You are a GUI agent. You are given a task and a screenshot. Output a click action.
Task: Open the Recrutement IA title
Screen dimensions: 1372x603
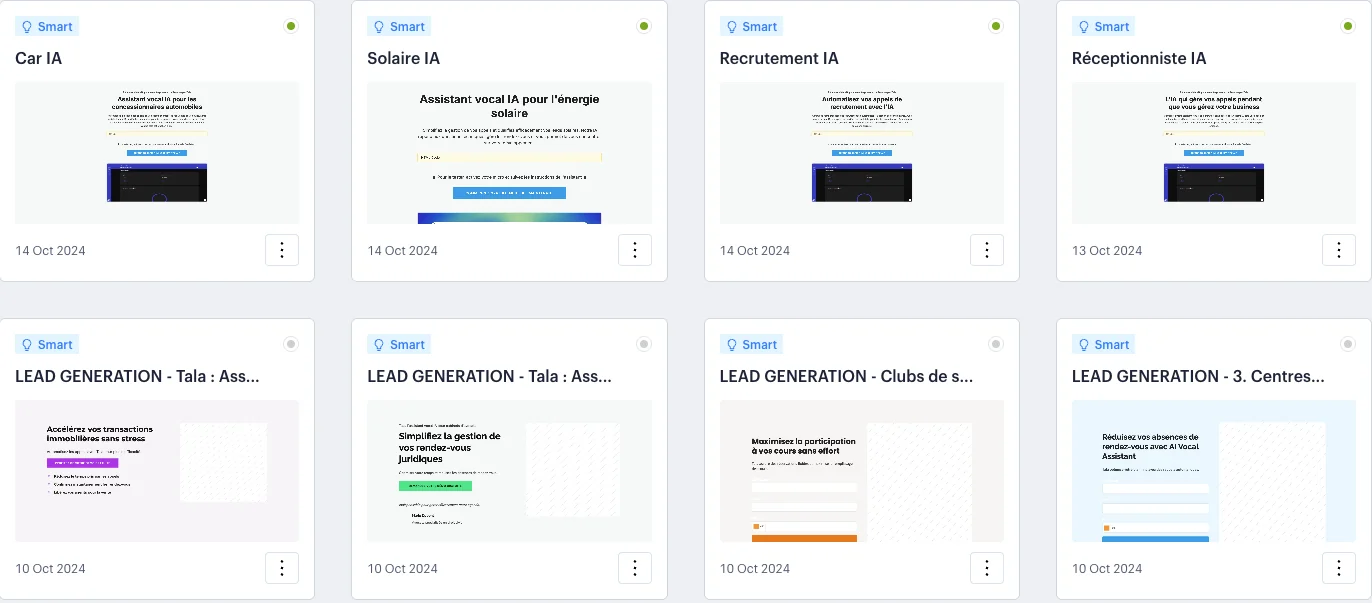[x=779, y=58]
